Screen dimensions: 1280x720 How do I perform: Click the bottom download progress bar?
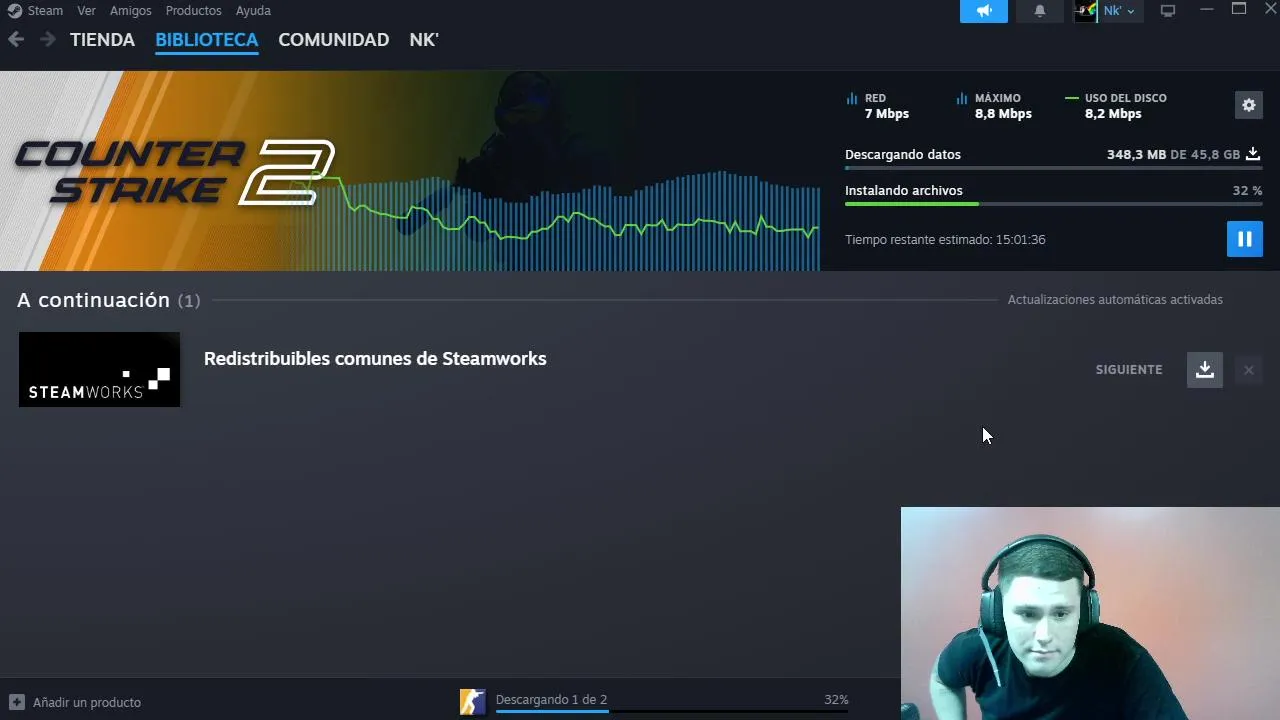pyautogui.click(x=672, y=712)
